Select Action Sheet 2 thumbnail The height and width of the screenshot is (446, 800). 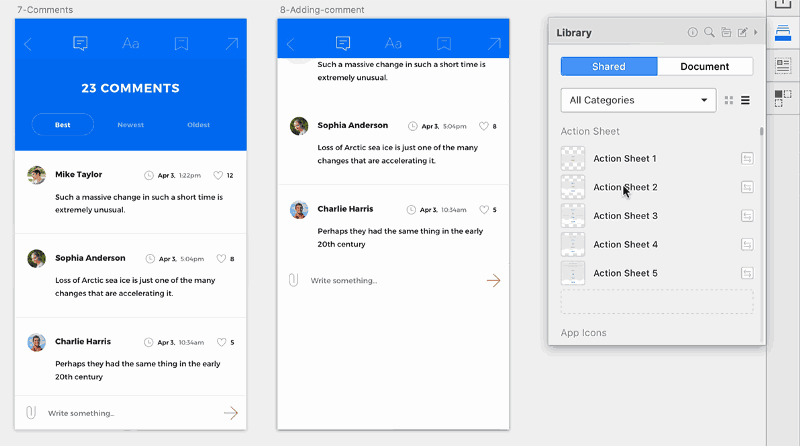[x=573, y=187]
